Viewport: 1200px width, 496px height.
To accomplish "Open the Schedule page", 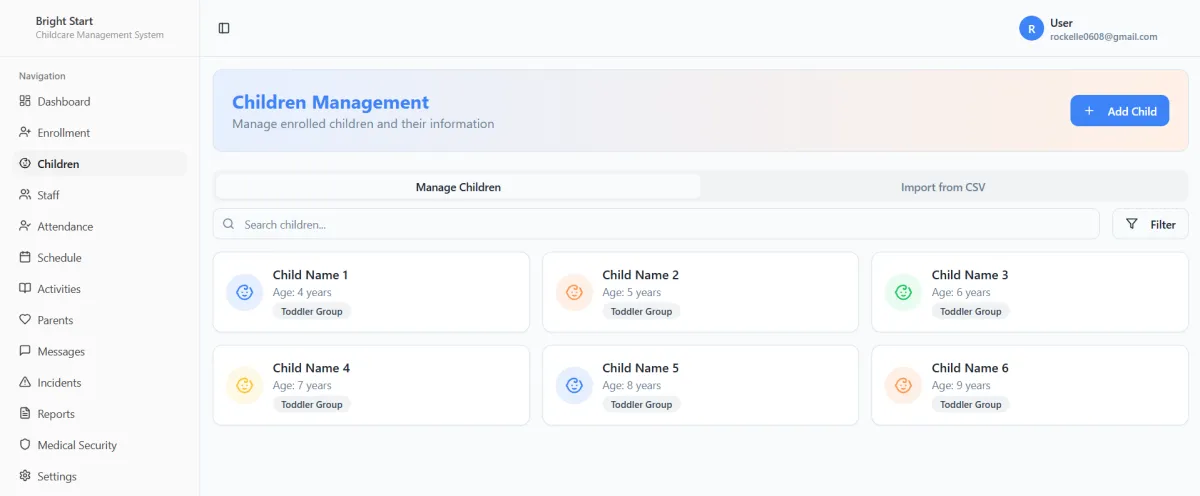I will click(99, 257).
